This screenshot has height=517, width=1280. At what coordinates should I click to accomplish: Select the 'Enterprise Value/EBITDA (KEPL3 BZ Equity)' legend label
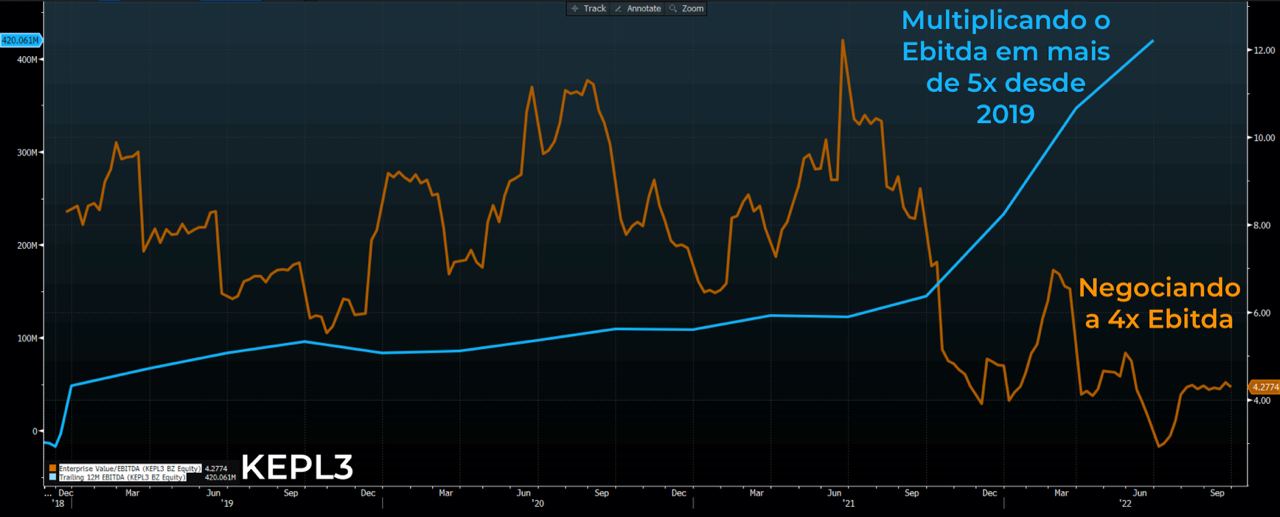129,468
